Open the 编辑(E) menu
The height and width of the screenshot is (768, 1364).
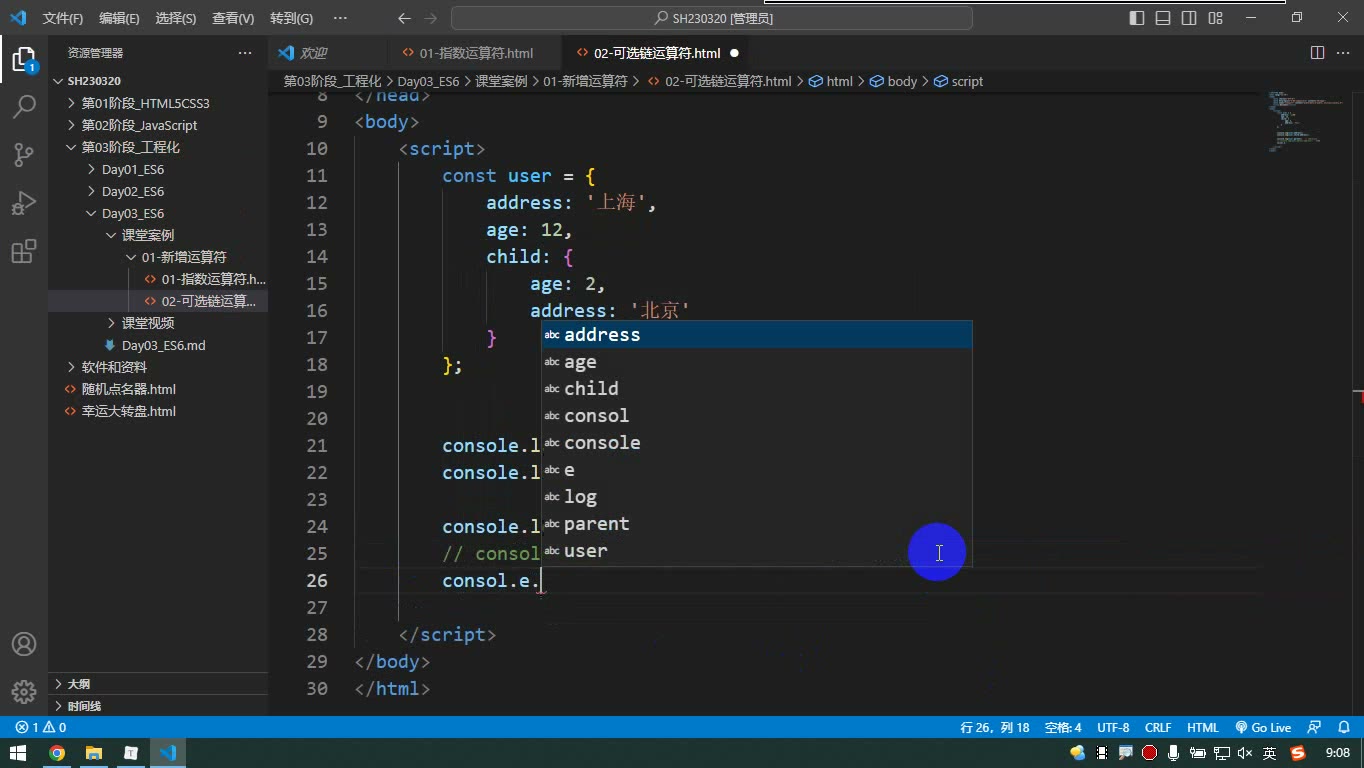click(x=119, y=18)
